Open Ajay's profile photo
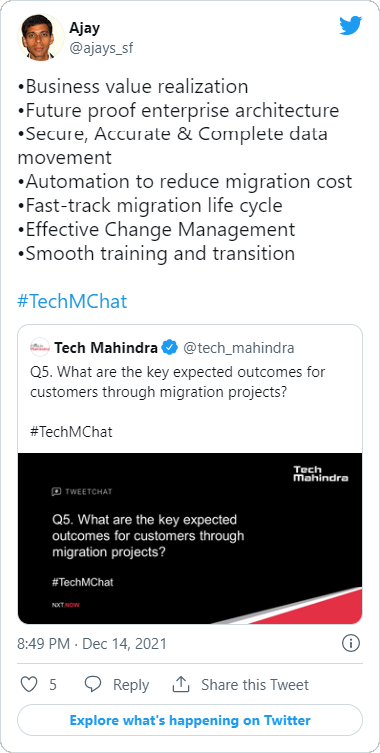The image size is (380, 753). (x=41, y=37)
